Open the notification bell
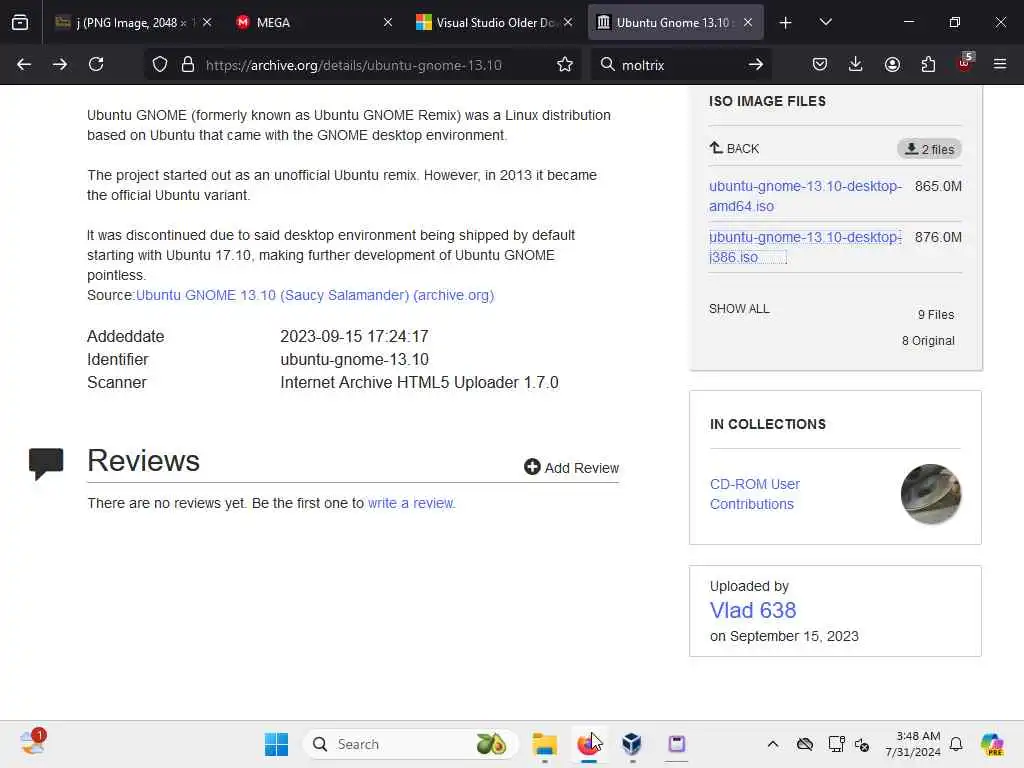Screen dimensions: 1024x768 pos(956,744)
